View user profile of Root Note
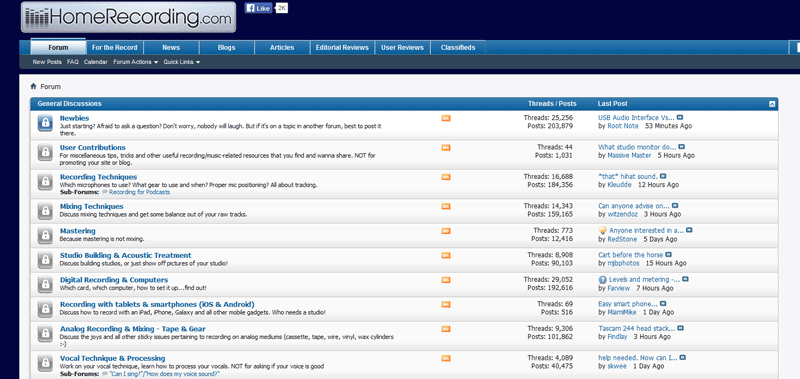The width and height of the screenshot is (800, 379). [623, 126]
